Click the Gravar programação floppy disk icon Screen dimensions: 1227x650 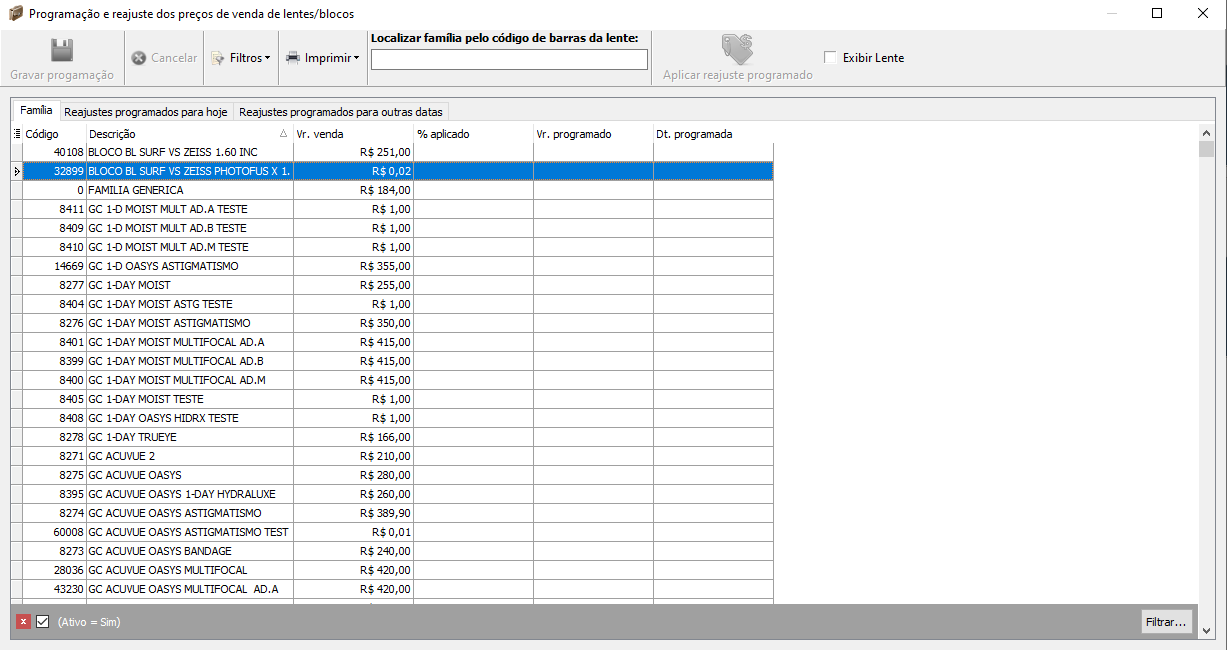(x=62, y=52)
